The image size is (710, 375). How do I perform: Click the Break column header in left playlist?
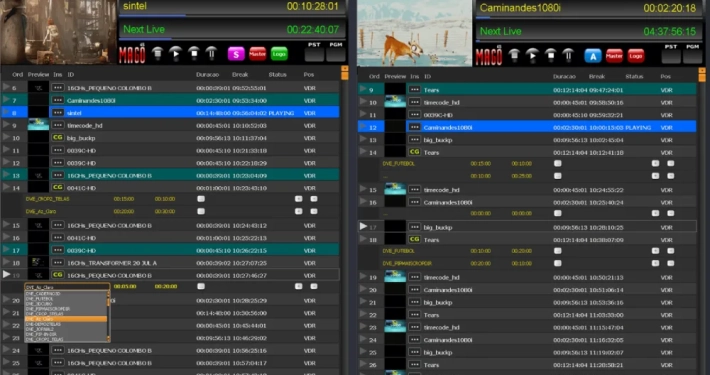pyautogui.click(x=240, y=74)
